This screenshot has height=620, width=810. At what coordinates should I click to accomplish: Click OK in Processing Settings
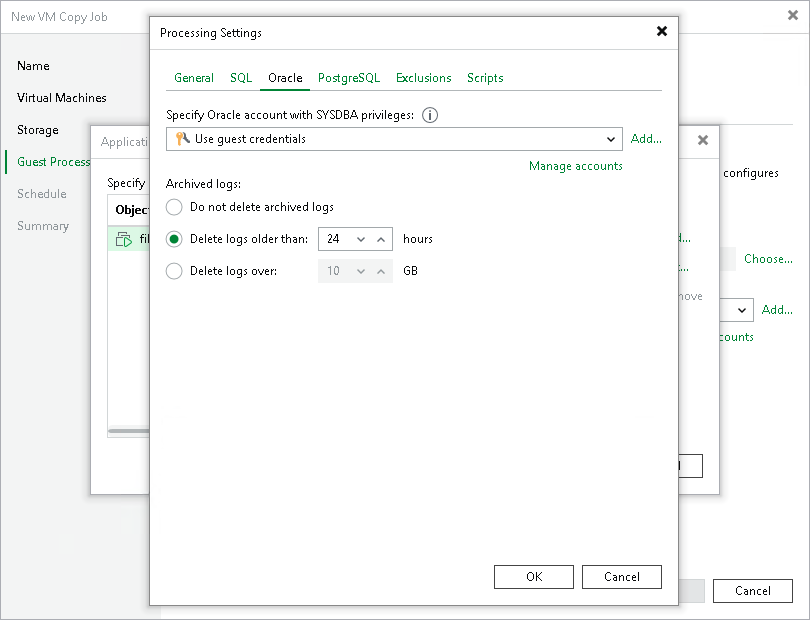coord(534,577)
